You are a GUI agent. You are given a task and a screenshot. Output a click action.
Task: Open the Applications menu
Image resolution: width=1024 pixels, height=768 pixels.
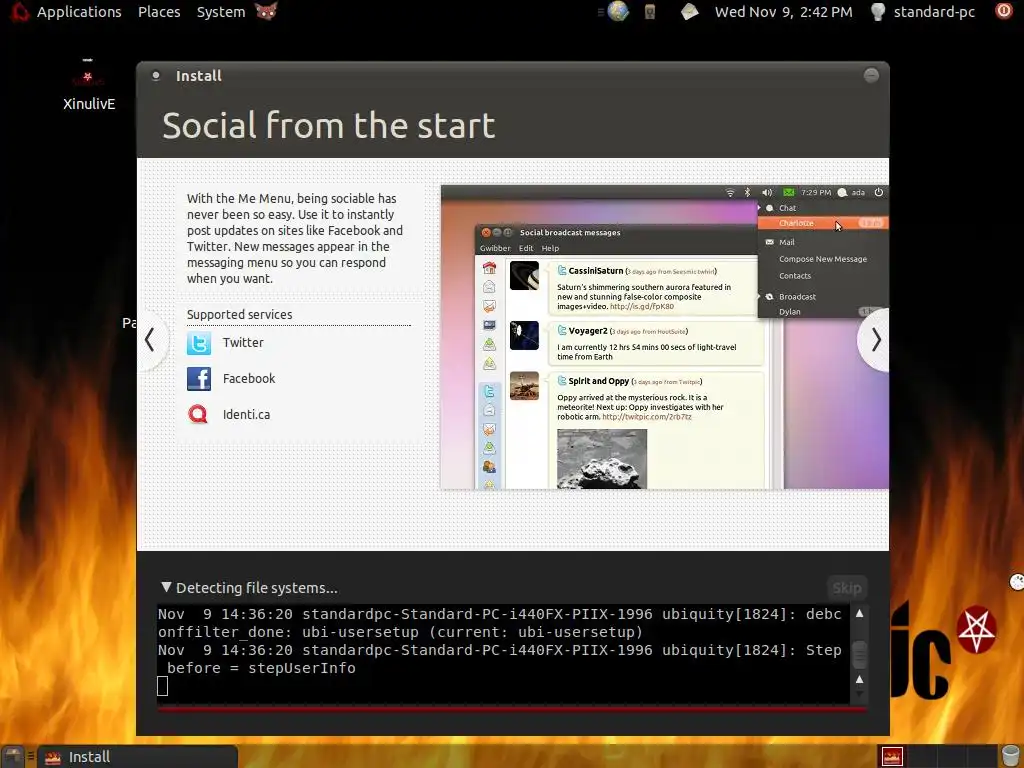[78, 12]
